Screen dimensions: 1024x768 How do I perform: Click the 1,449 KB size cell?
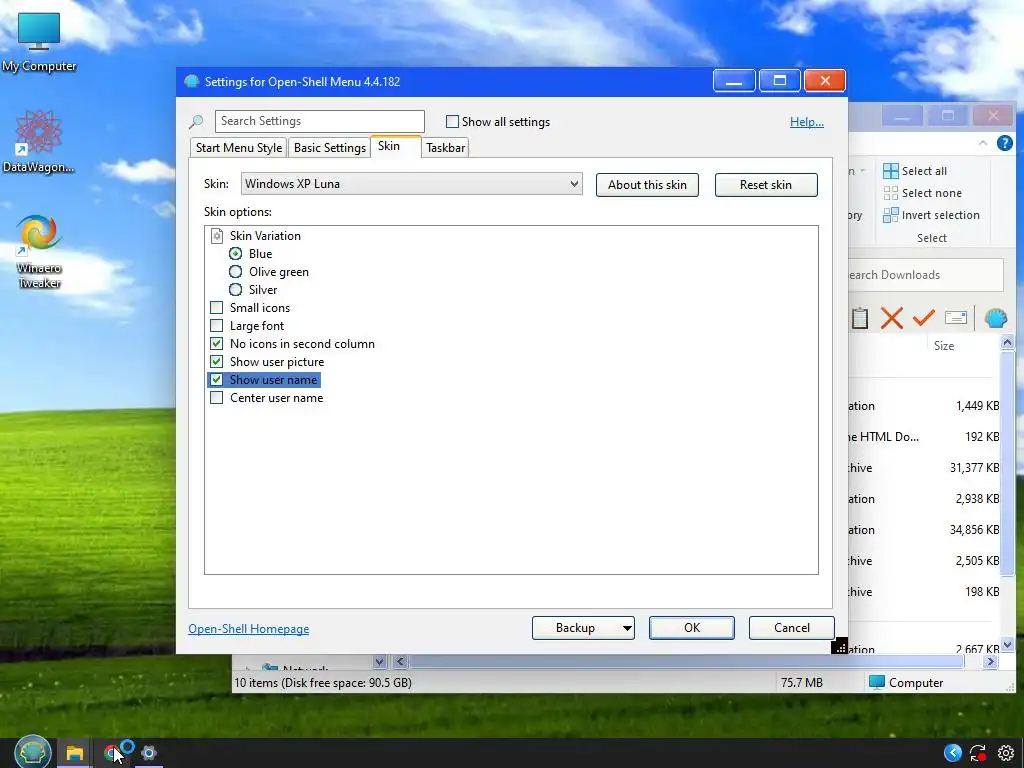click(978, 406)
